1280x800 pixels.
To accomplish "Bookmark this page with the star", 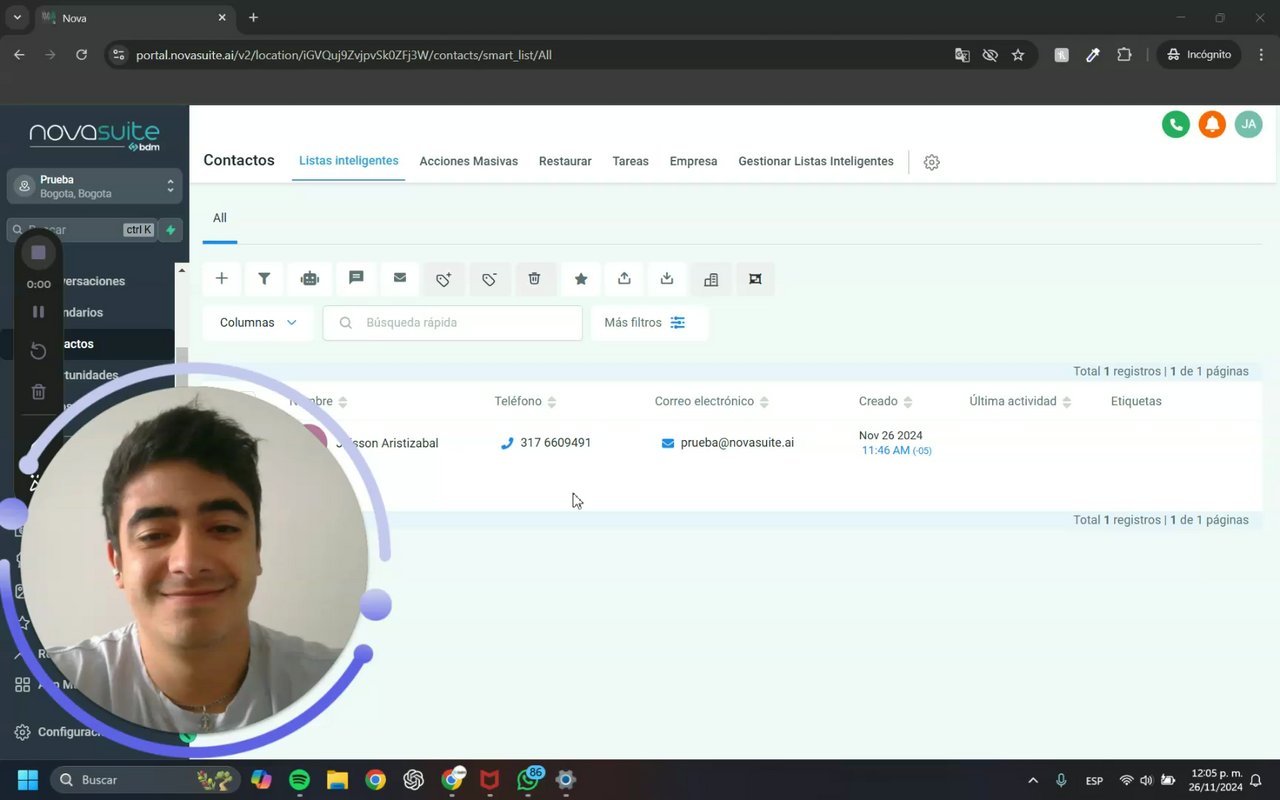I will coord(1018,55).
